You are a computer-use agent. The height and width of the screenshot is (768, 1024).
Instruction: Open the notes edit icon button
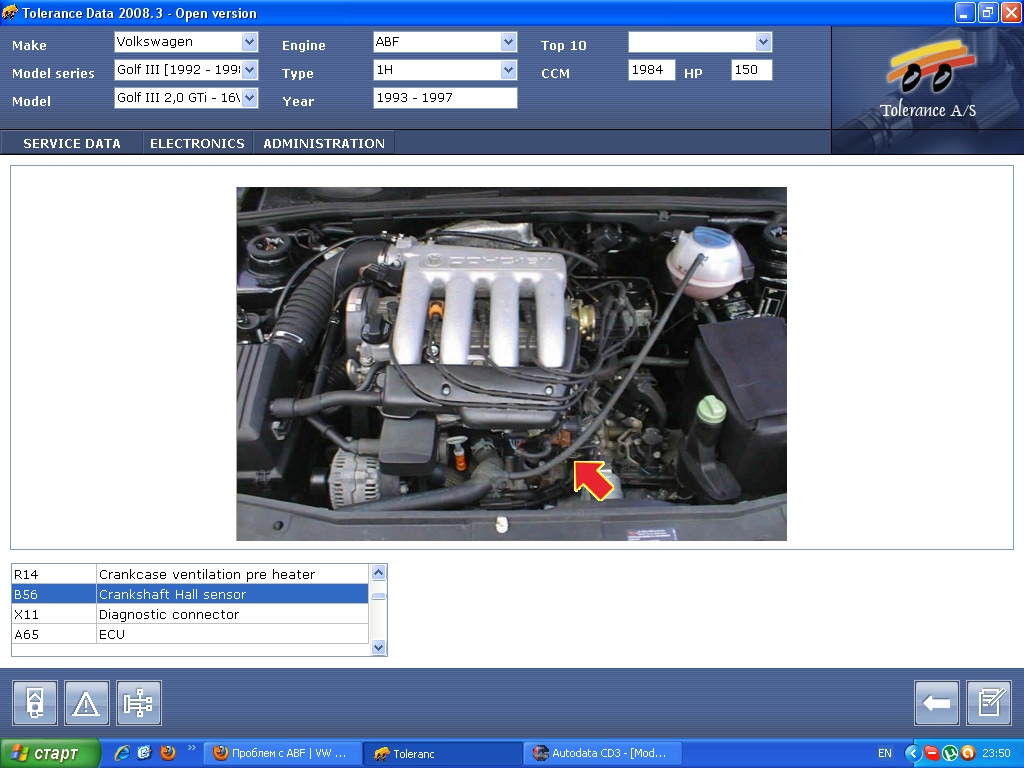(988, 703)
